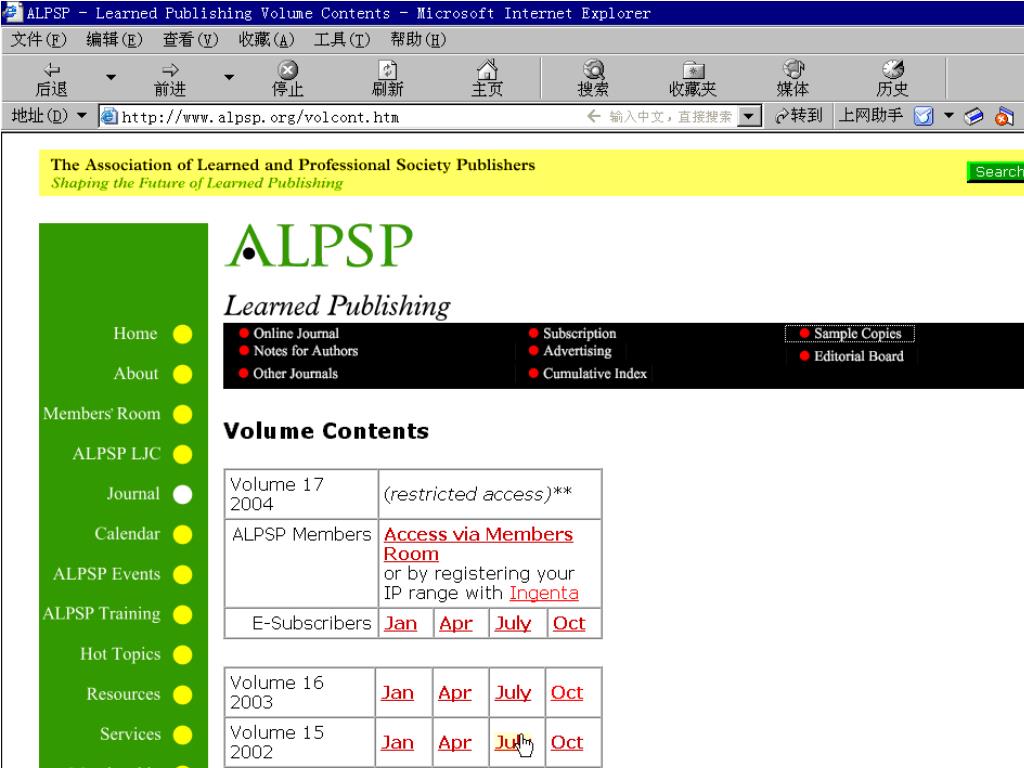
Task: Click the yellow dot beside Hot Topics
Action: pos(182,654)
